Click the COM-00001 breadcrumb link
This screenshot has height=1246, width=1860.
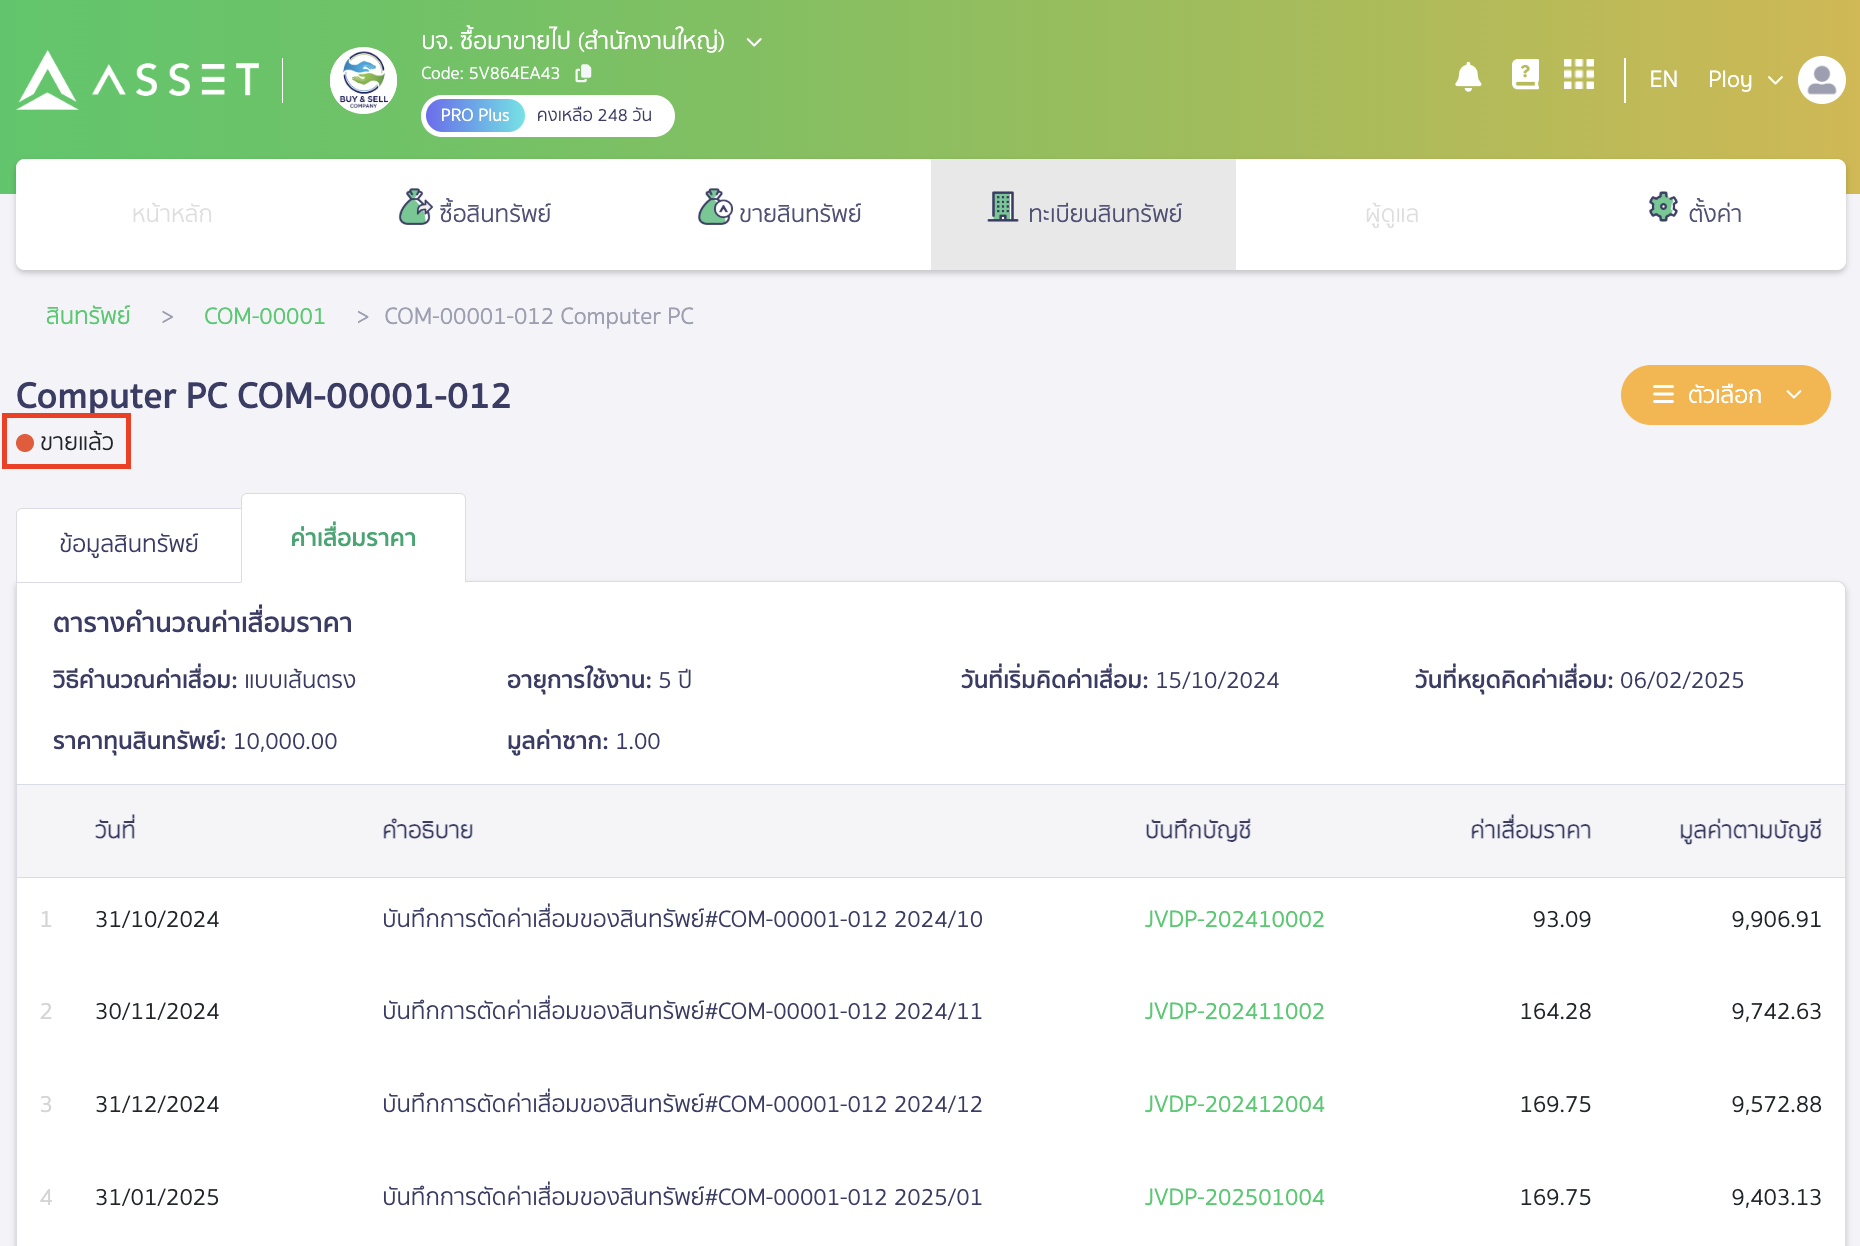[264, 316]
